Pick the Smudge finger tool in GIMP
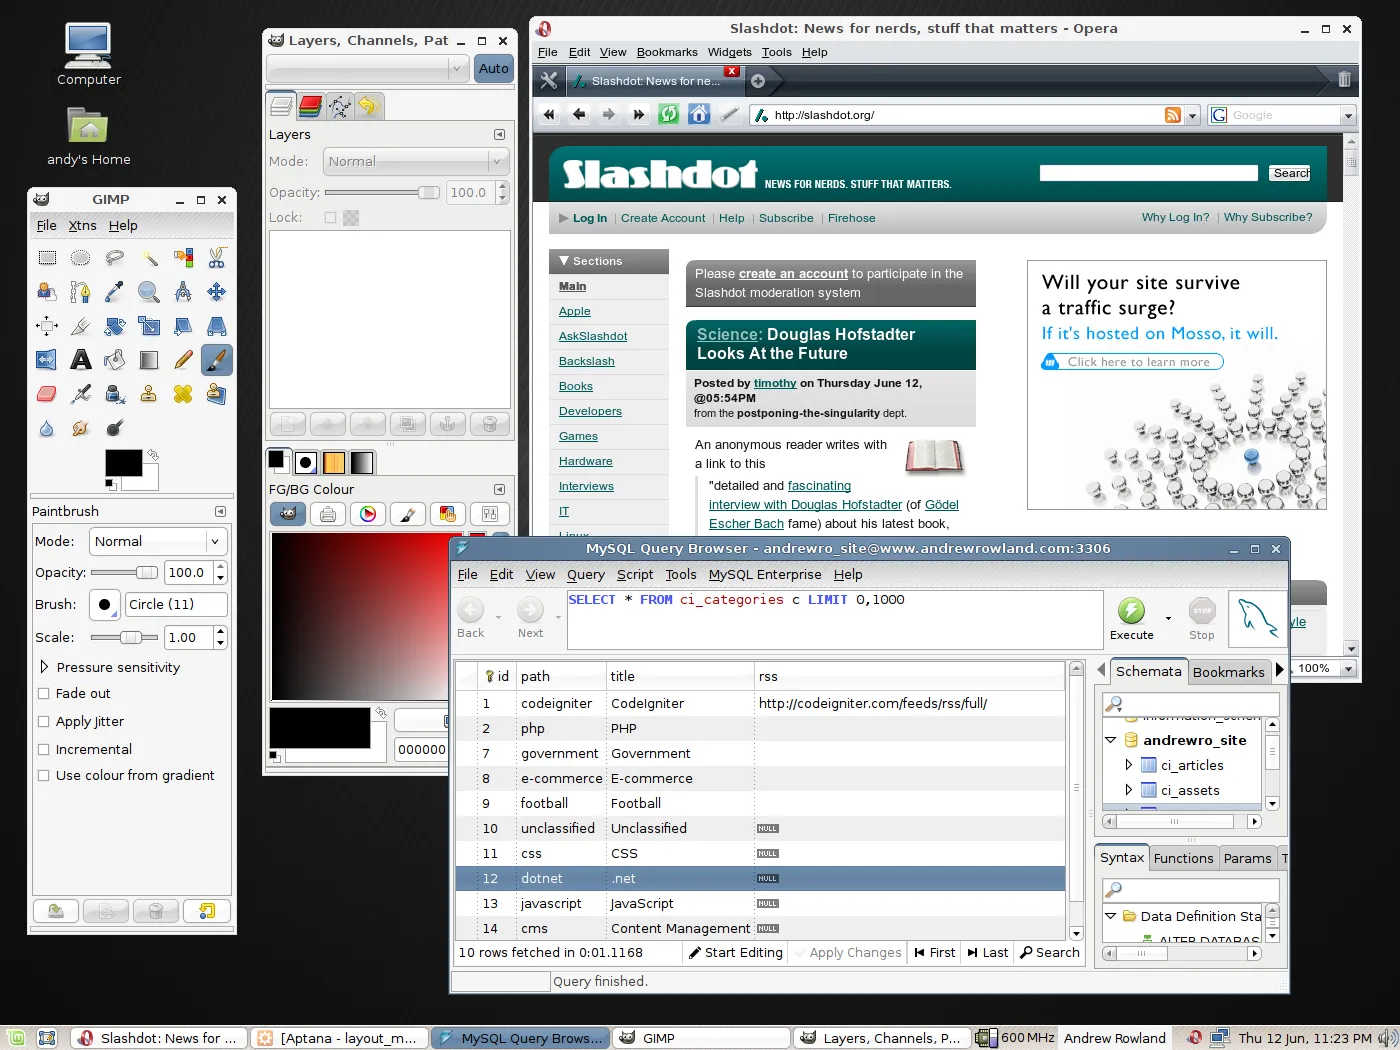 coord(81,428)
